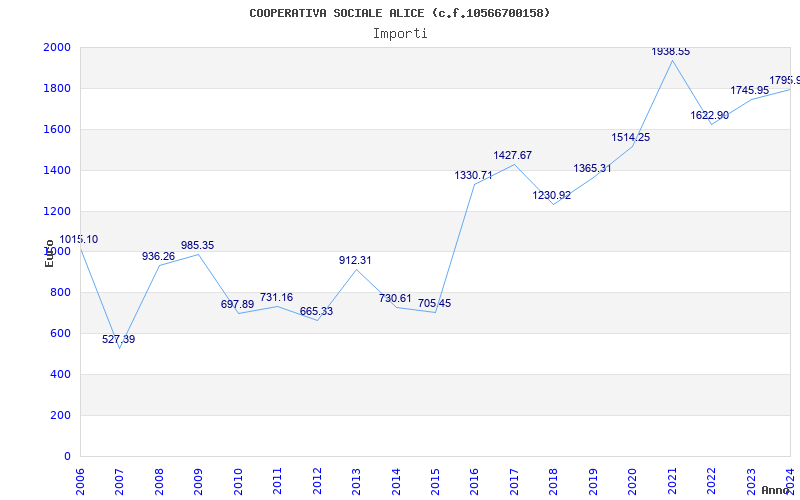Click y-axis value 200

60,415
